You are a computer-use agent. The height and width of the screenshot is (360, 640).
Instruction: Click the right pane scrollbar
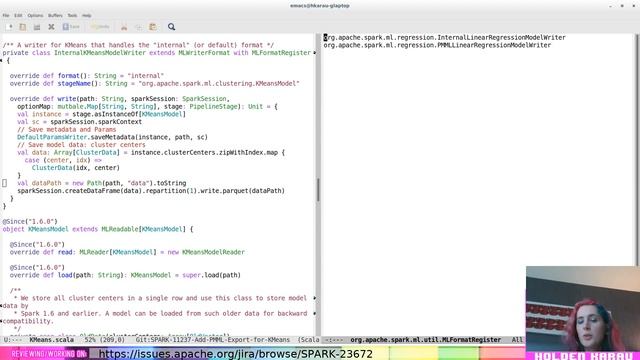[636, 149]
